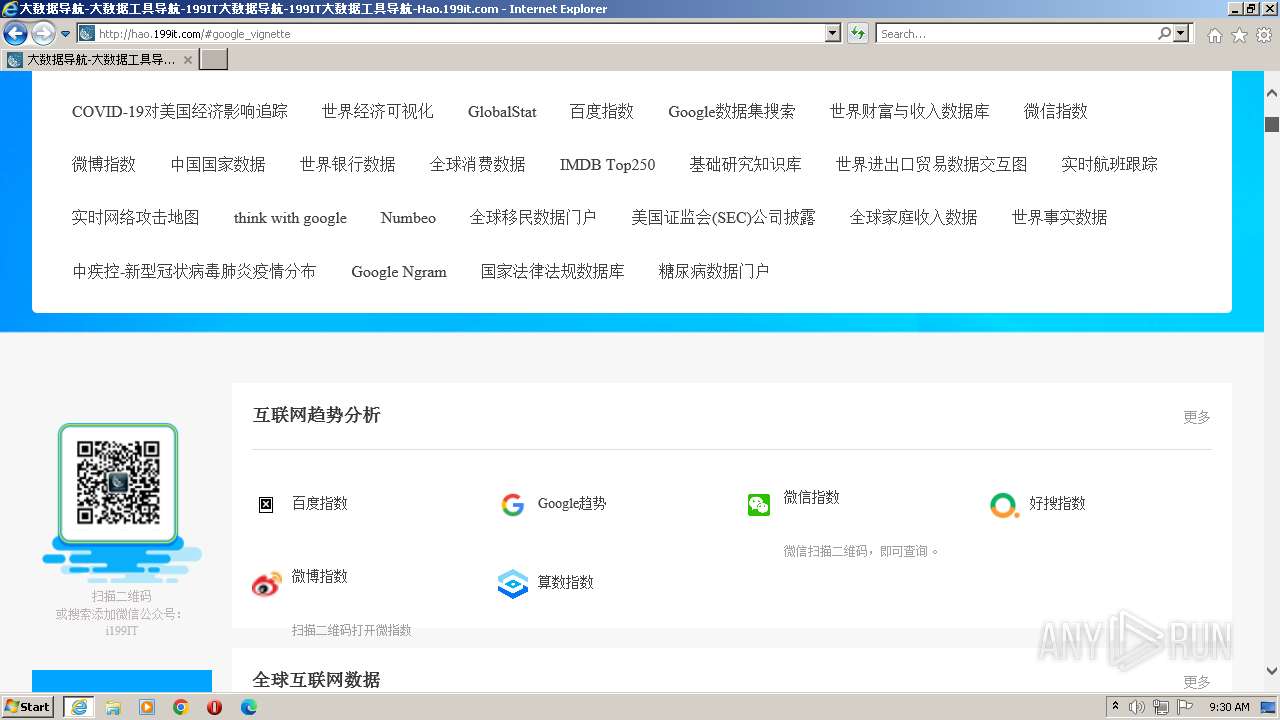
Task: Open Google数据集搜索 link
Action: coord(732,112)
